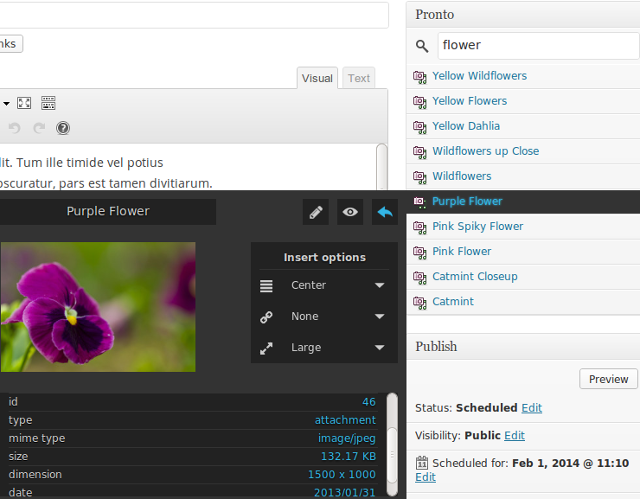
Task: Toggle the eye preview icon in the Purple Flower panel
Action: [x=350, y=212]
